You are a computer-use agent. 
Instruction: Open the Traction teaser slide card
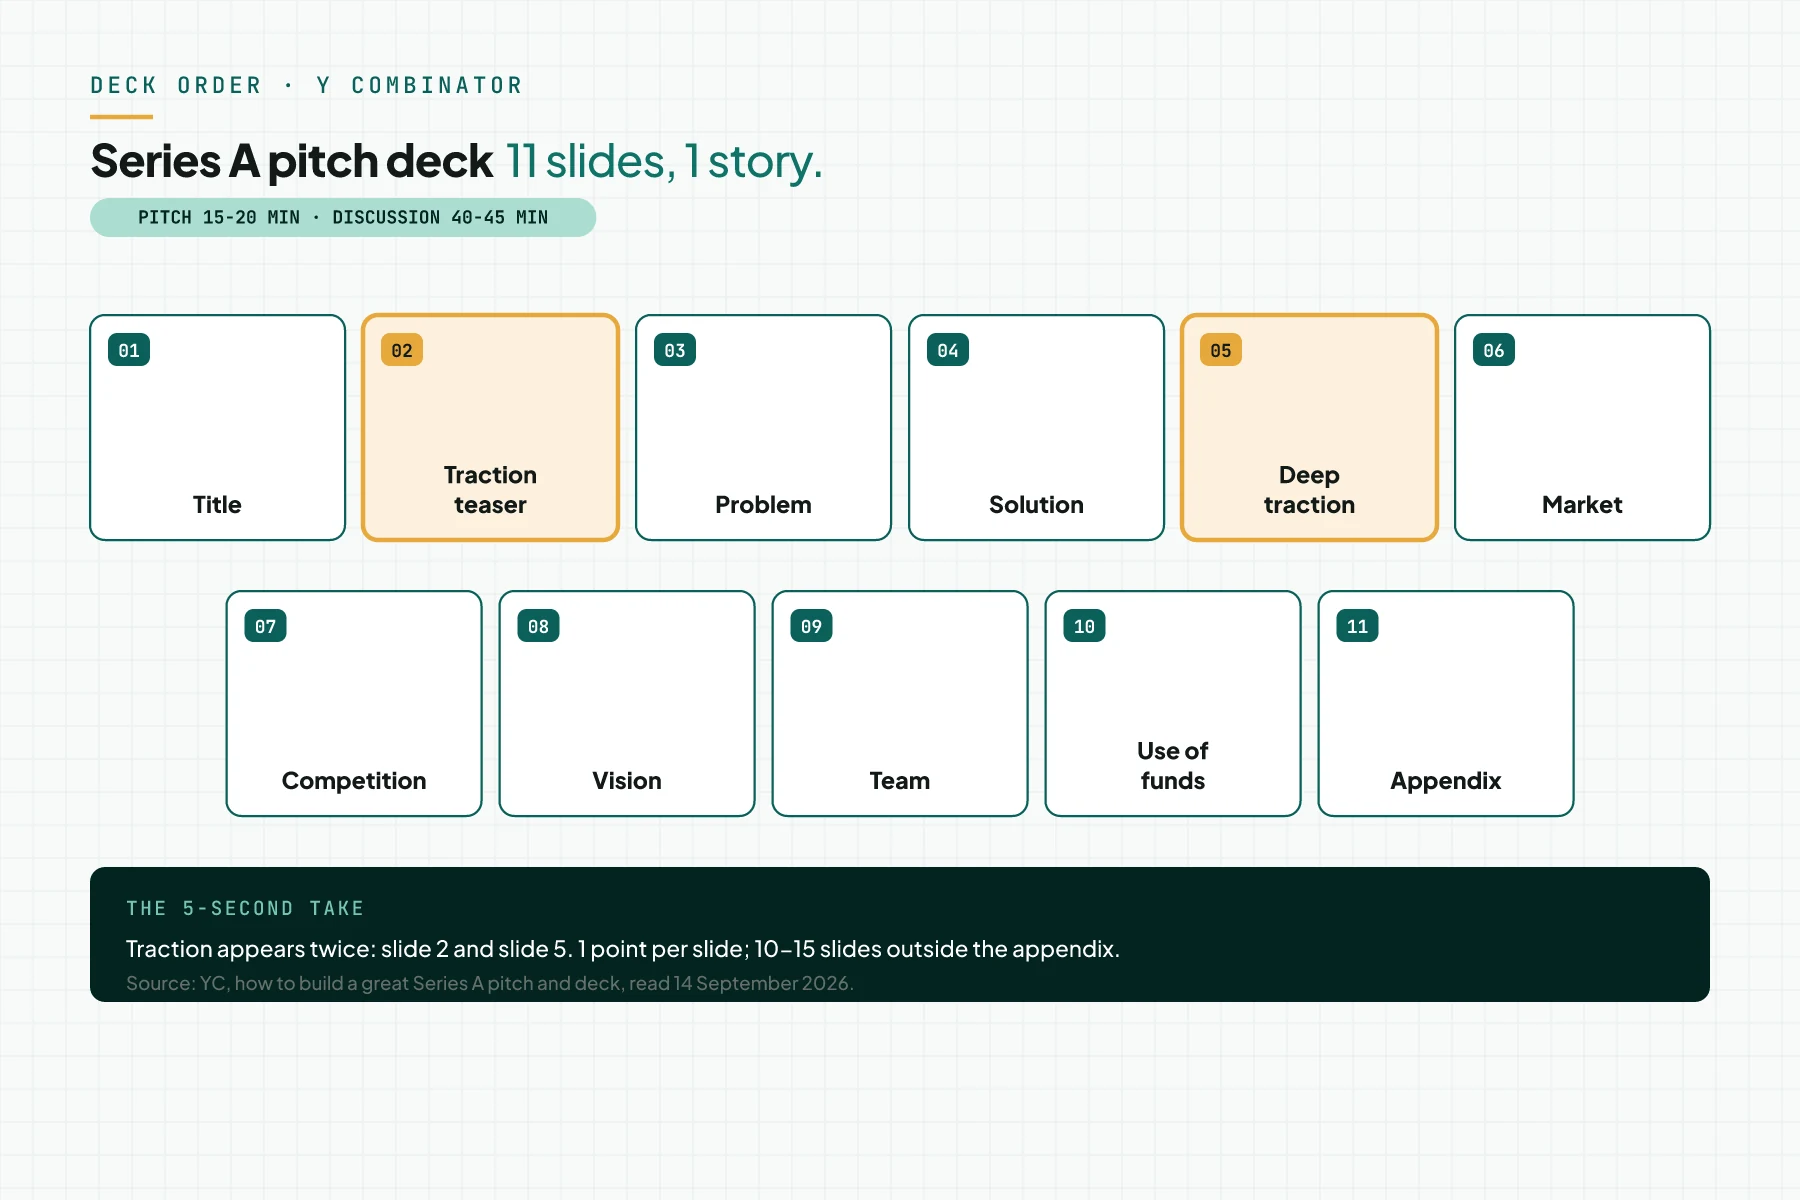pos(490,428)
